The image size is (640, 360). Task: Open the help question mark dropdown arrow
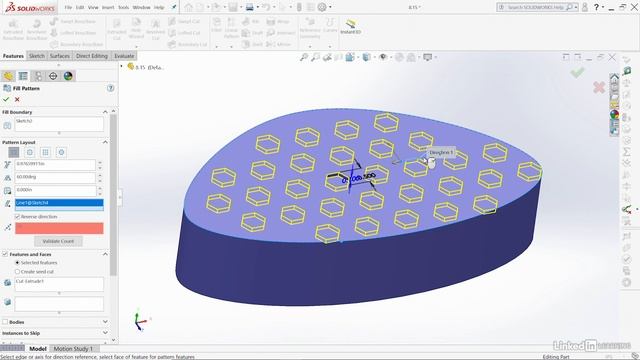coord(603,7)
